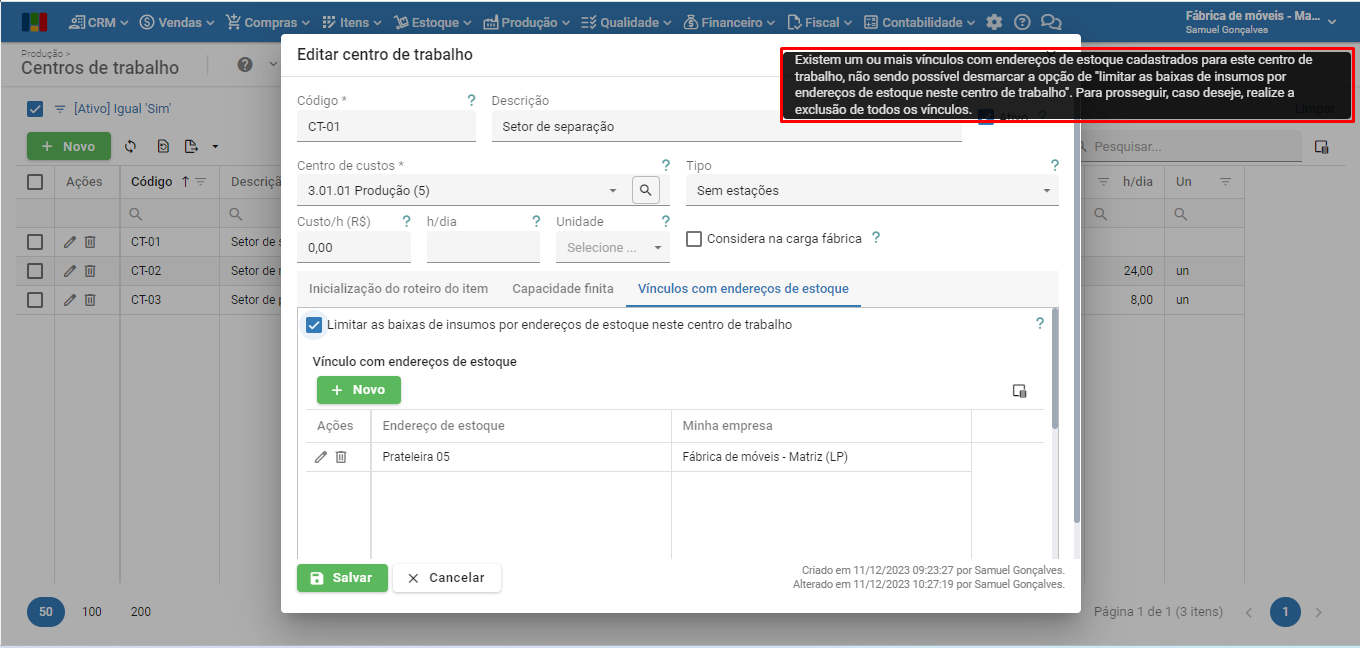Click the export document icon in list toolbar
The height and width of the screenshot is (648, 1360).
[x=191, y=146]
